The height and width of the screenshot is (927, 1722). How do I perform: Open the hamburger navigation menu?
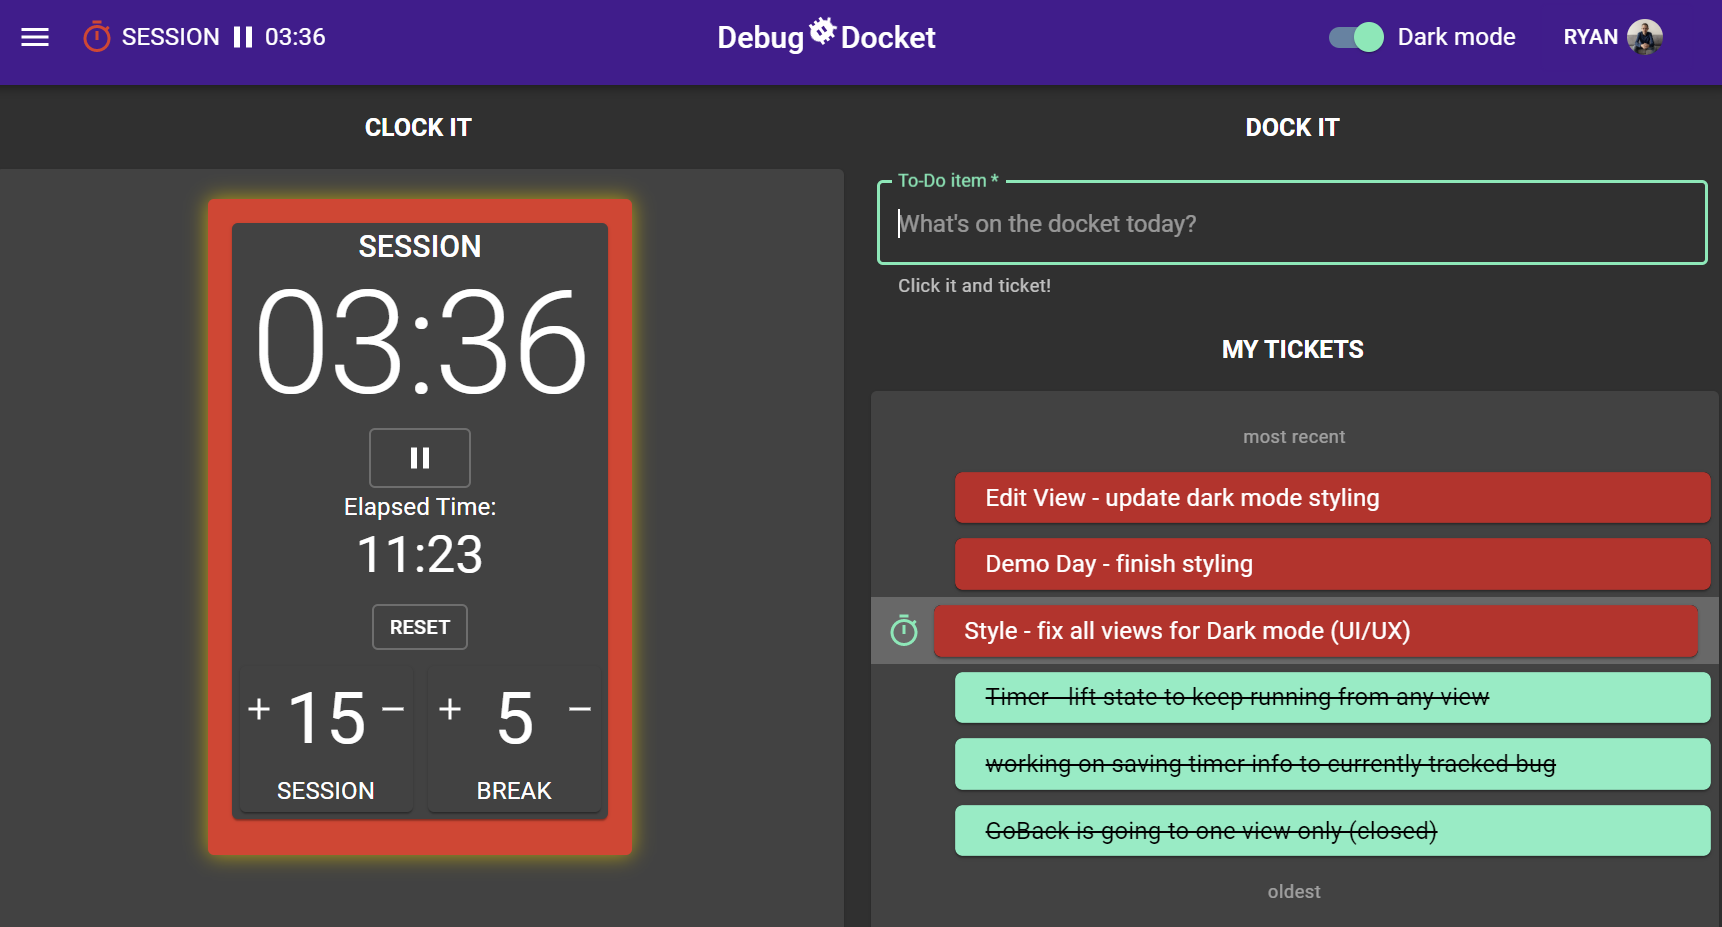tap(35, 37)
